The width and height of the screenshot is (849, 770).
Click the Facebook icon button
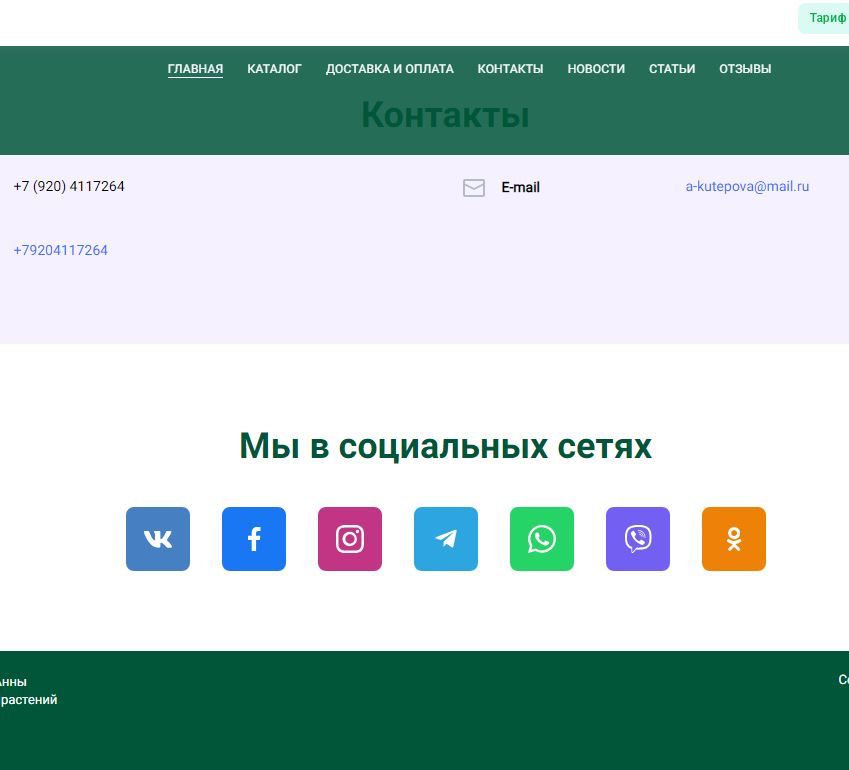[x=254, y=539]
